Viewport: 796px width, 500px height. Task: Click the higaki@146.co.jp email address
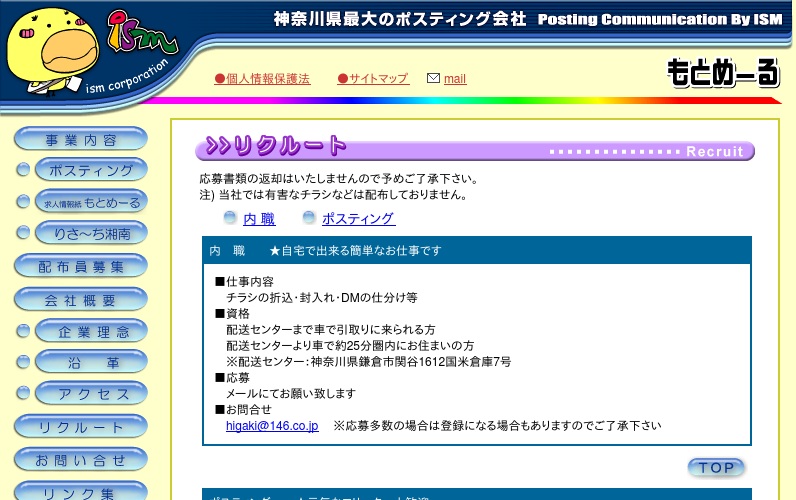pos(272,426)
